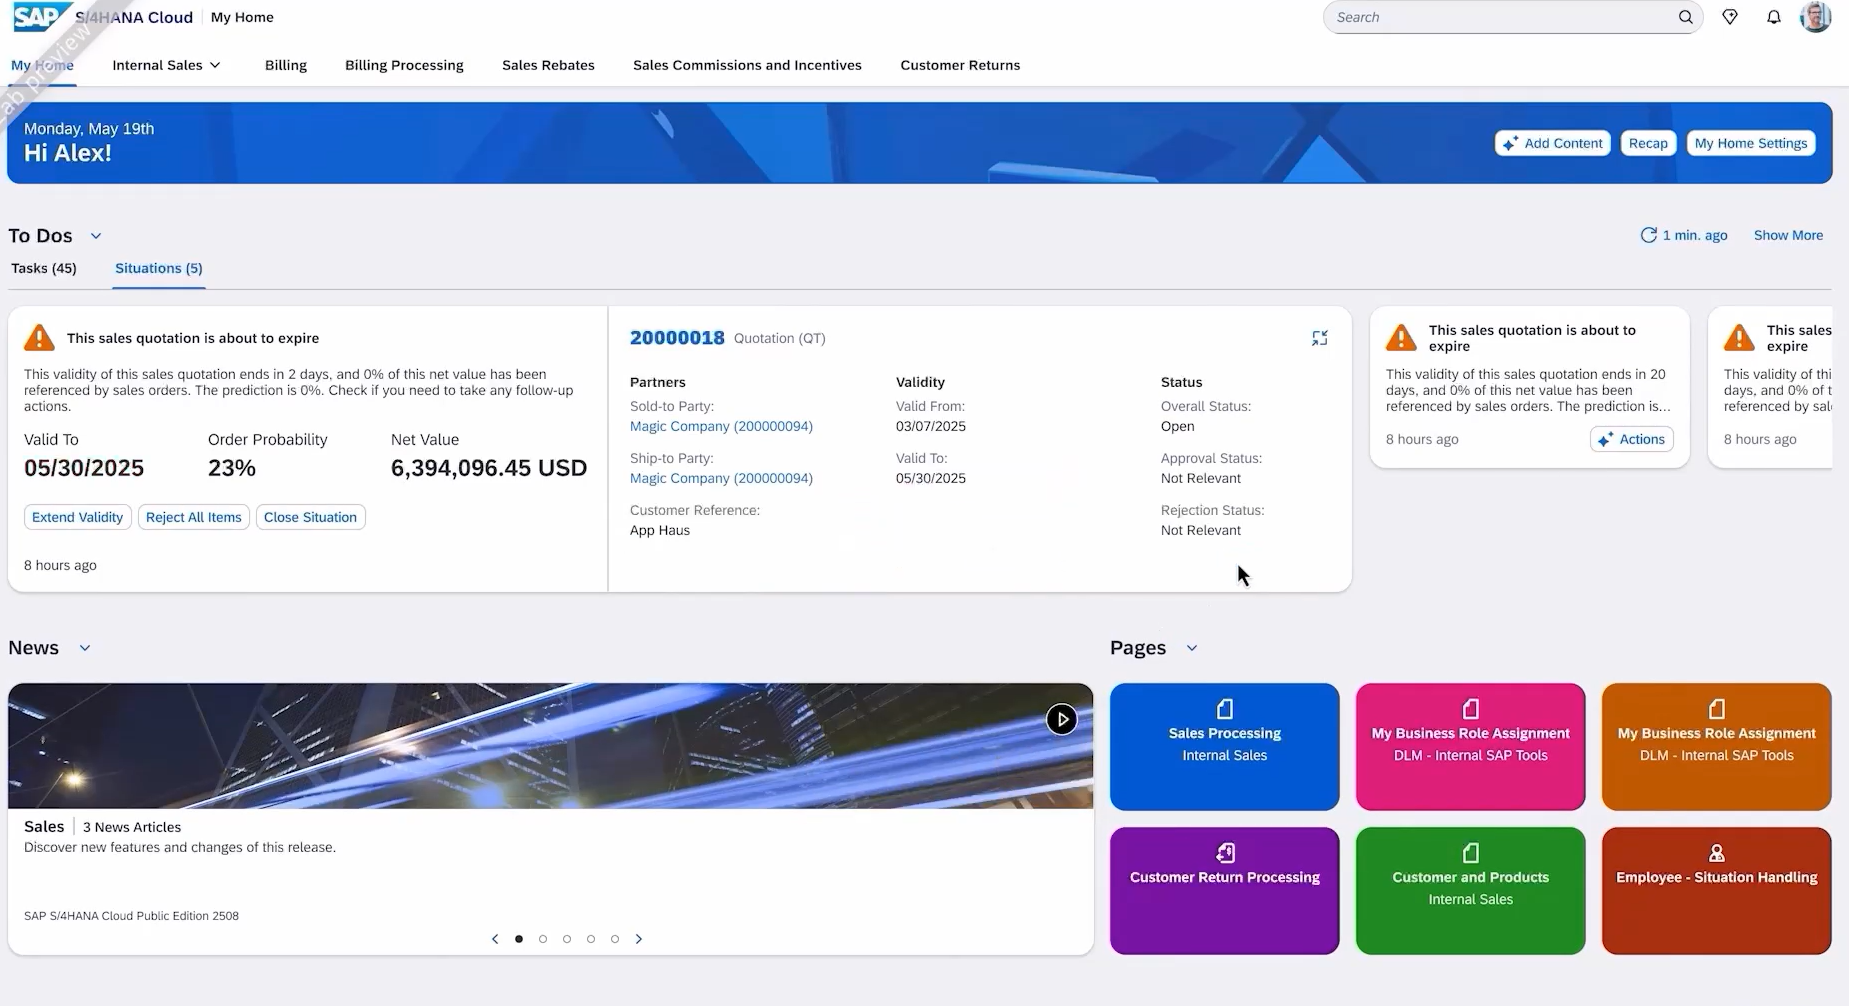Expand the Pages section menu

pos(1192,648)
